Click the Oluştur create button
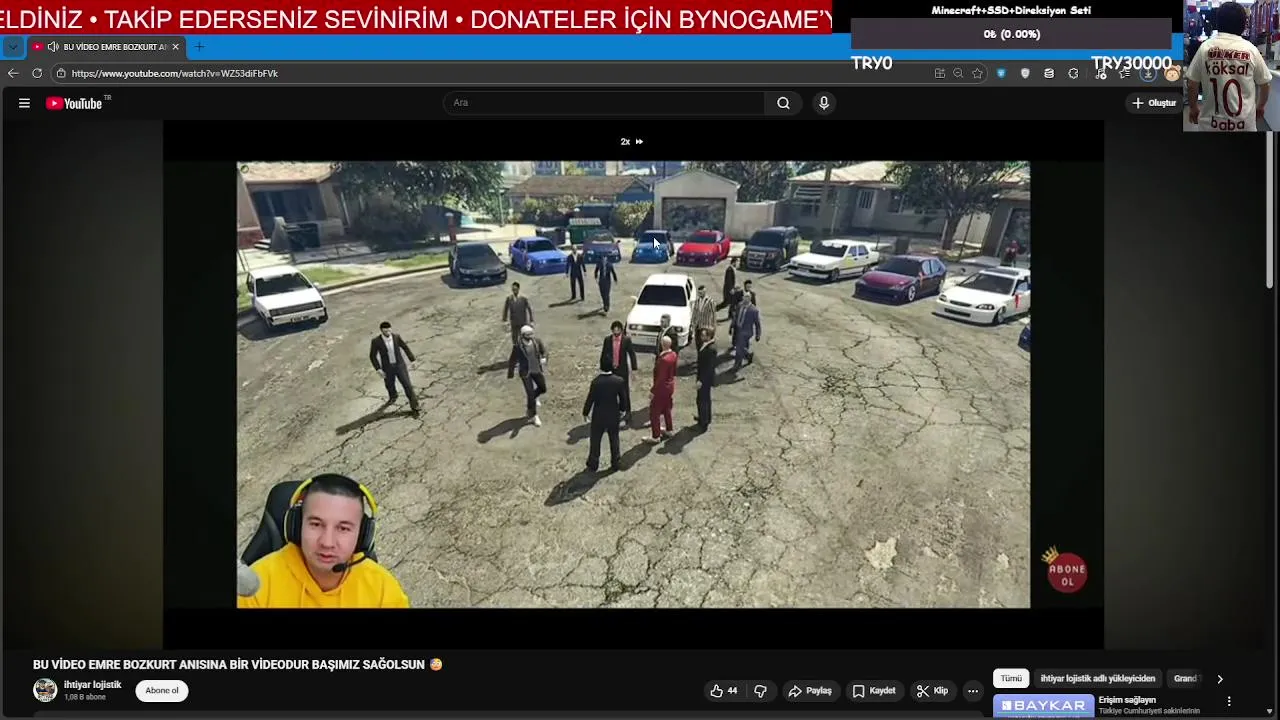This screenshot has height=720, width=1280. 1155,103
